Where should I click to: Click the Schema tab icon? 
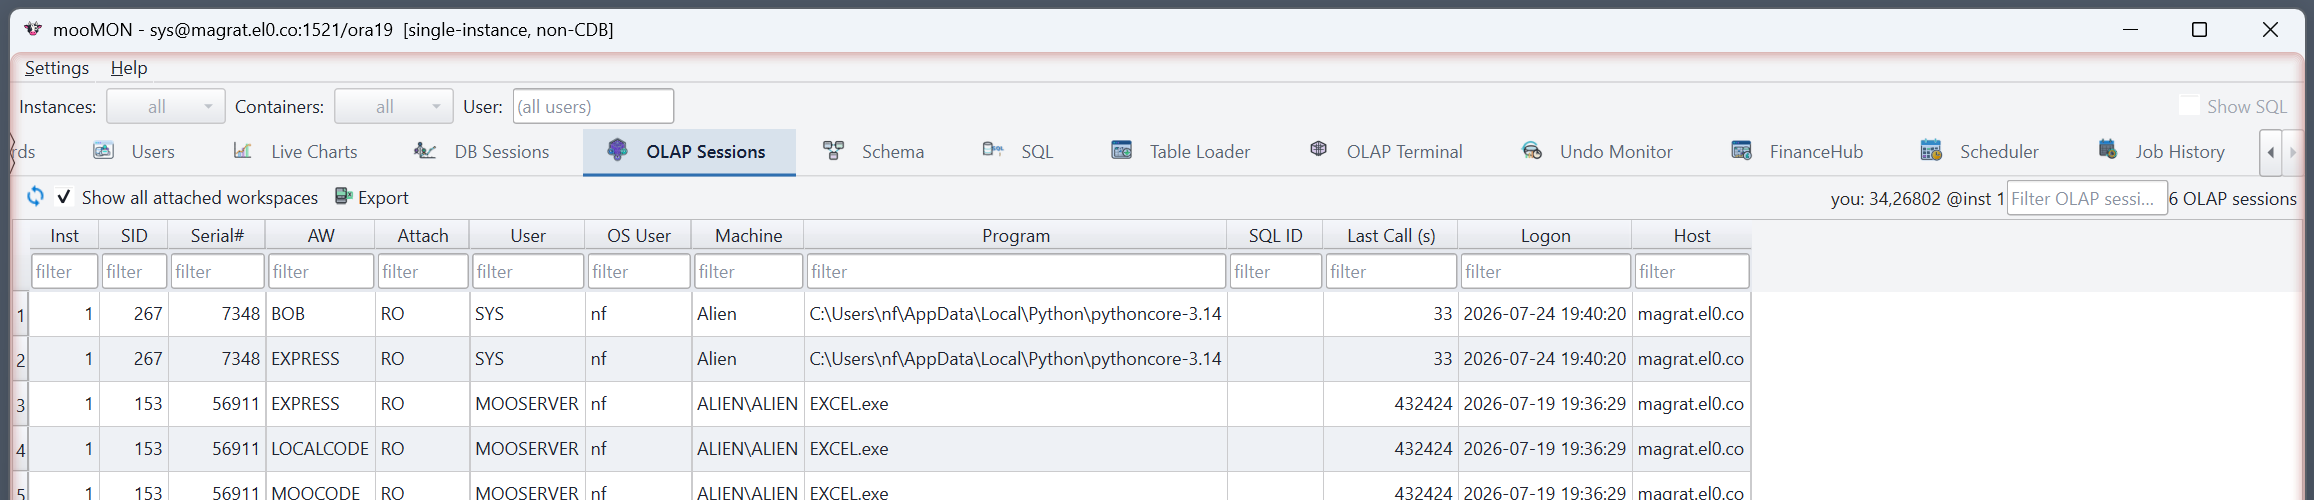click(x=834, y=151)
